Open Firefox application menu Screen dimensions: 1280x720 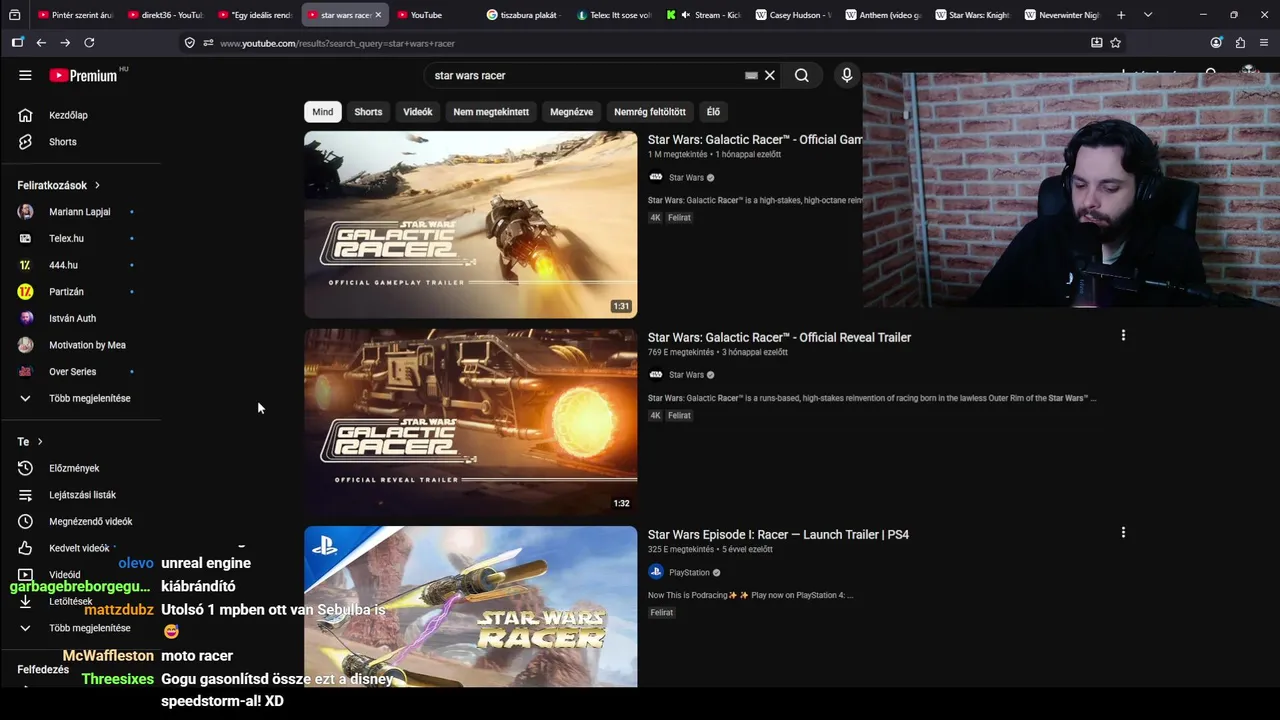(1264, 43)
